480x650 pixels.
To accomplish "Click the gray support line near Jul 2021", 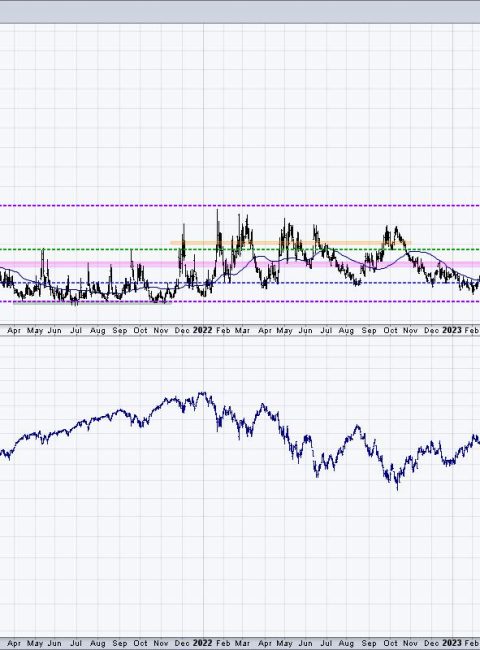I will (x=92, y=302).
